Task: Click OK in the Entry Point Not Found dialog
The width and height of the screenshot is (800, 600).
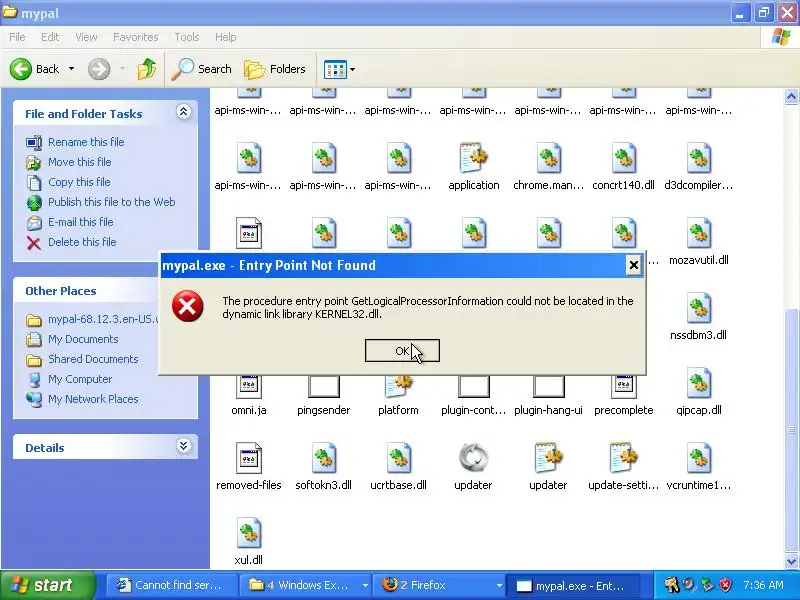Action: [402, 351]
